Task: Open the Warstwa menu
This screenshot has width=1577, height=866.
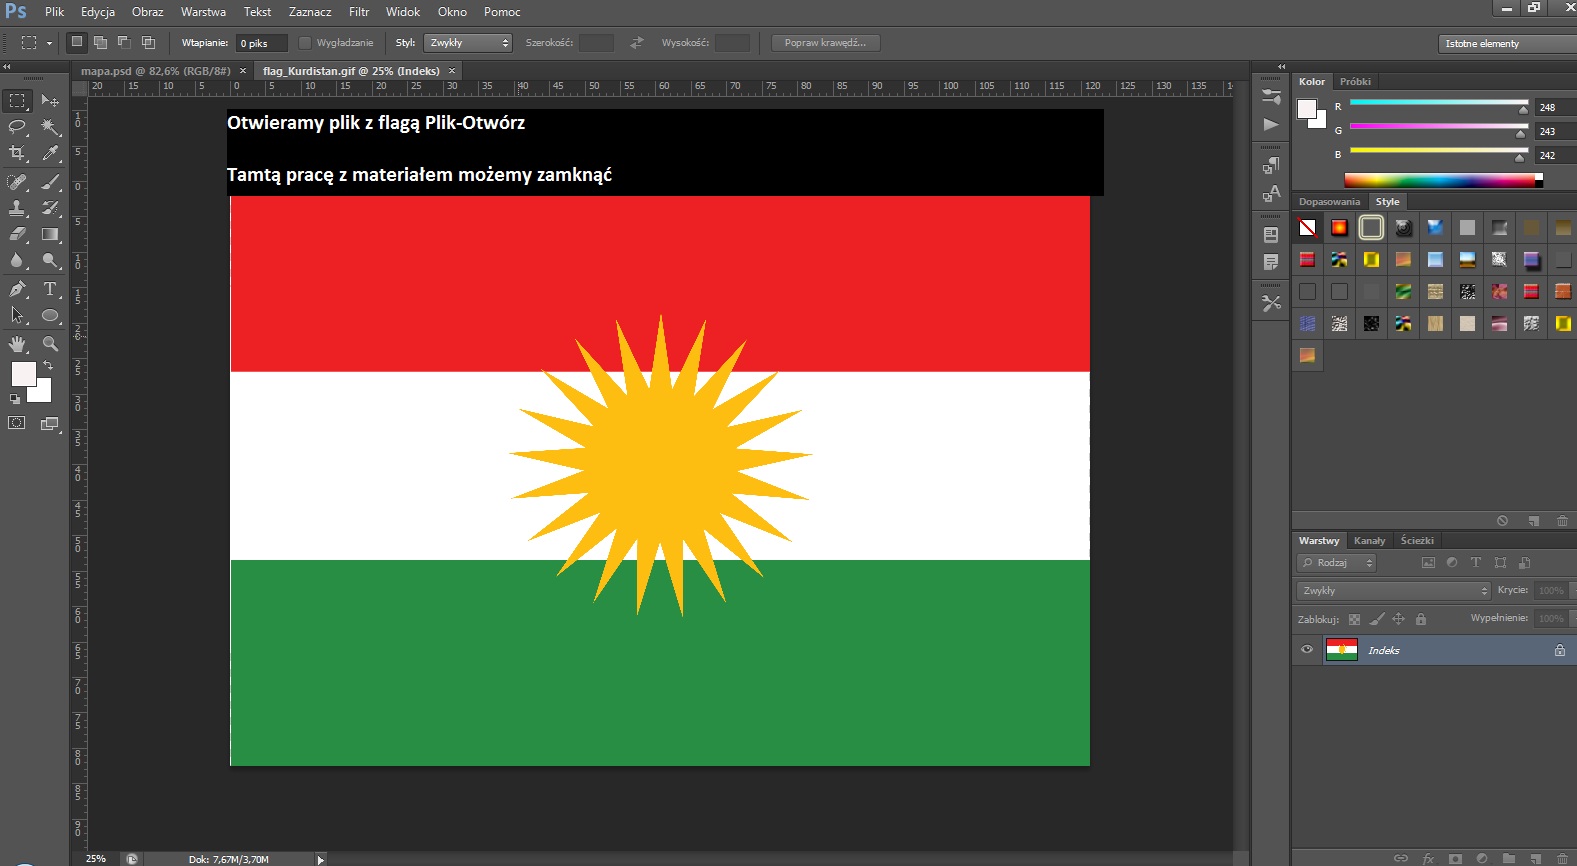Action: coord(203,12)
